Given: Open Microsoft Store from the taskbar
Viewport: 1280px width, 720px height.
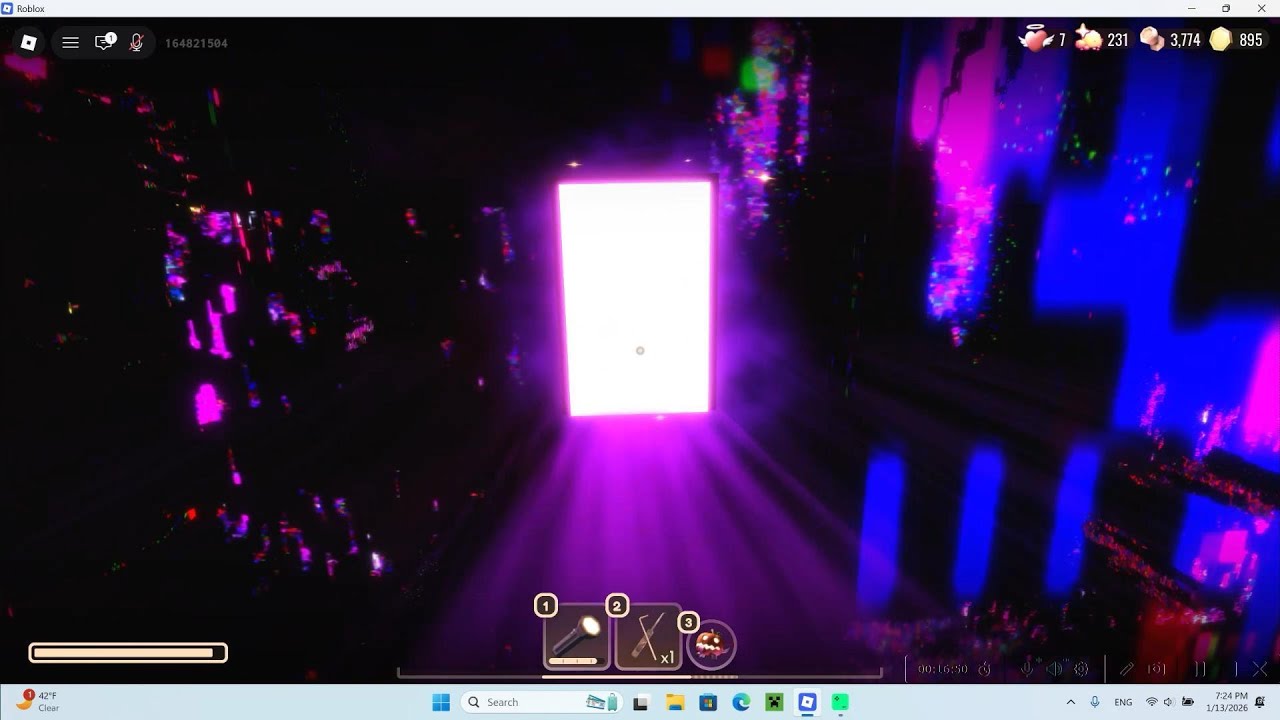Looking at the screenshot, I should click(708, 702).
